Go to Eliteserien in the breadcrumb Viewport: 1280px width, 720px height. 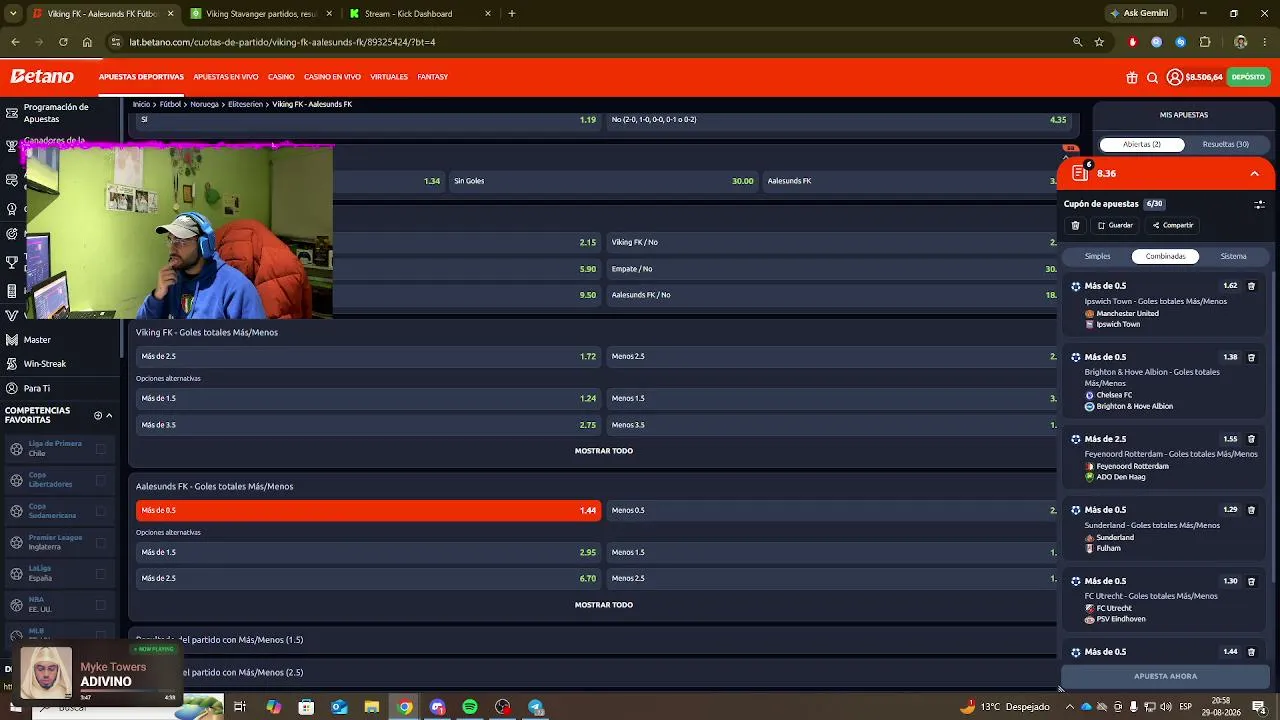pos(245,104)
